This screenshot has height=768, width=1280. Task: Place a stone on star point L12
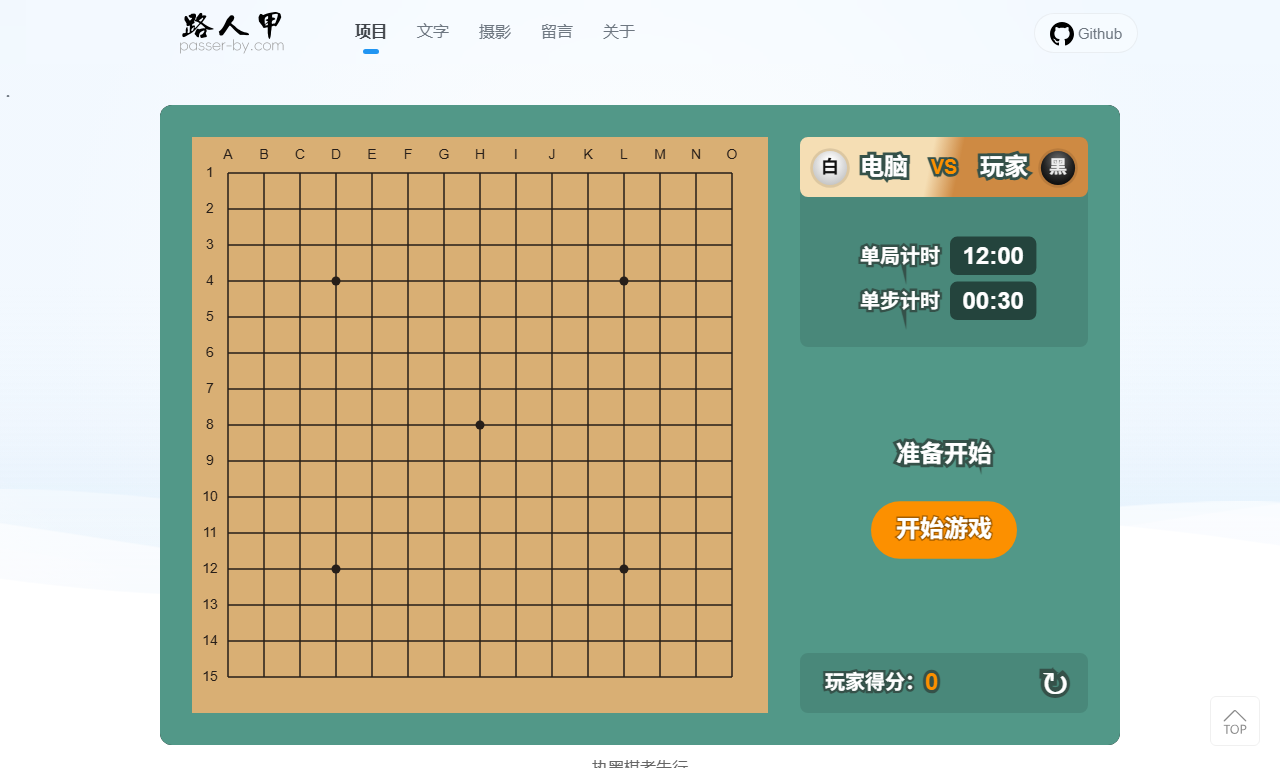tap(624, 569)
